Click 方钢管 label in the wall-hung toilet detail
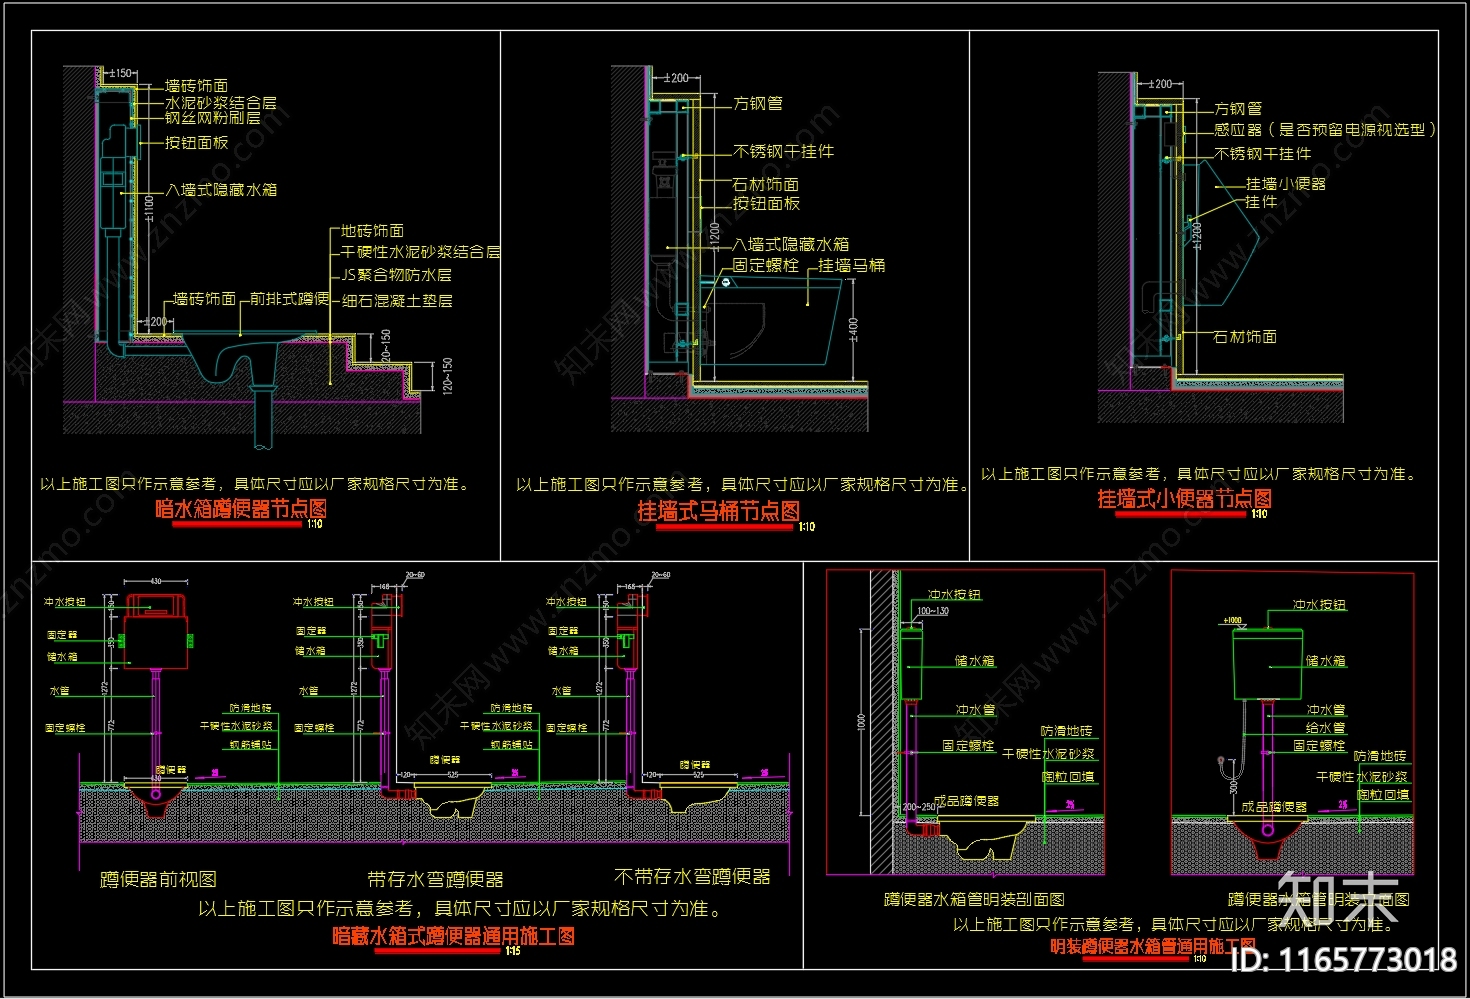This screenshot has height=999, width=1470. 758,104
